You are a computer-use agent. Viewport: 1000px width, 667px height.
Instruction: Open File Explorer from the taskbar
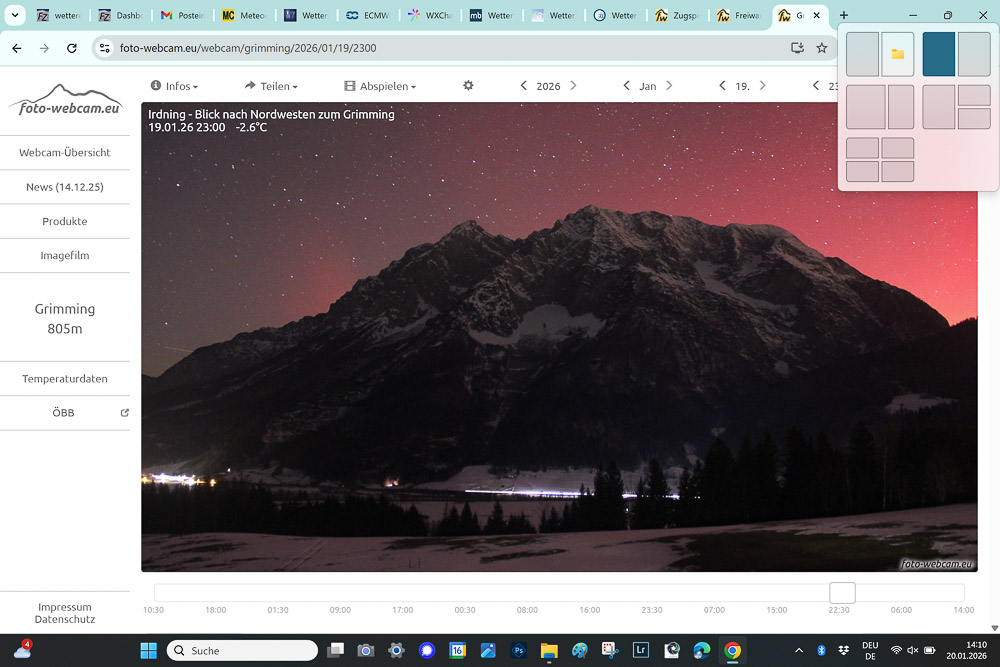click(549, 650)
